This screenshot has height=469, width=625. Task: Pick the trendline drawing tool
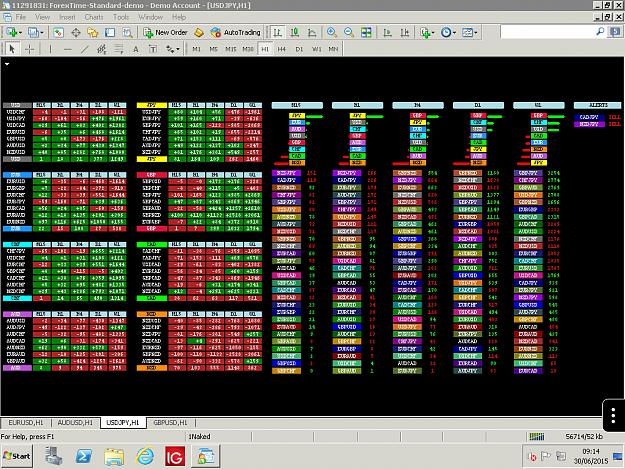coord(85,49)
